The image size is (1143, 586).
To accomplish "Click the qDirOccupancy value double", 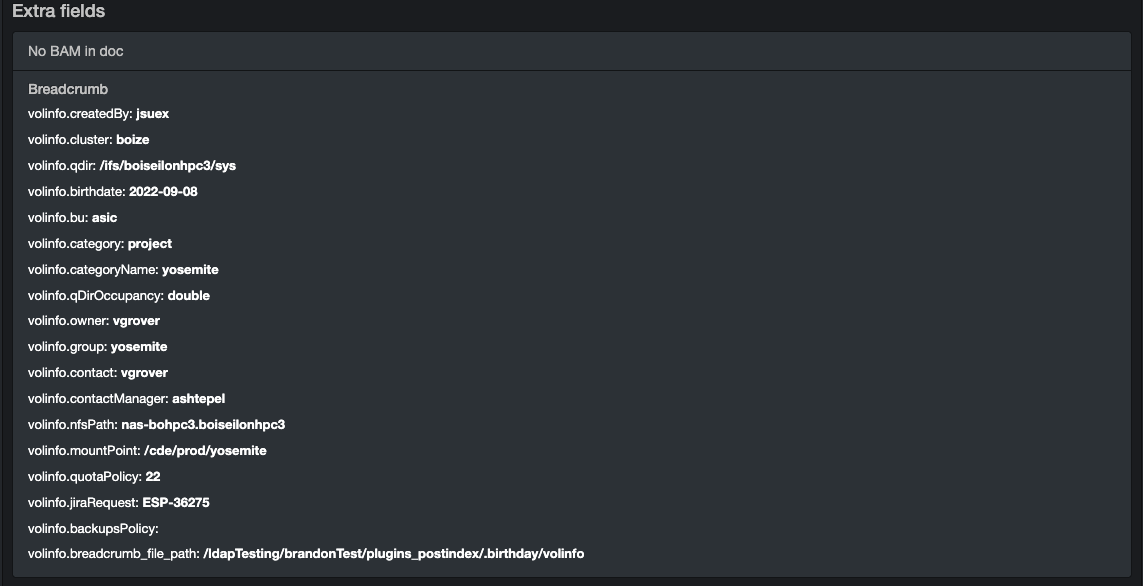I will click(x=189, y=295).
